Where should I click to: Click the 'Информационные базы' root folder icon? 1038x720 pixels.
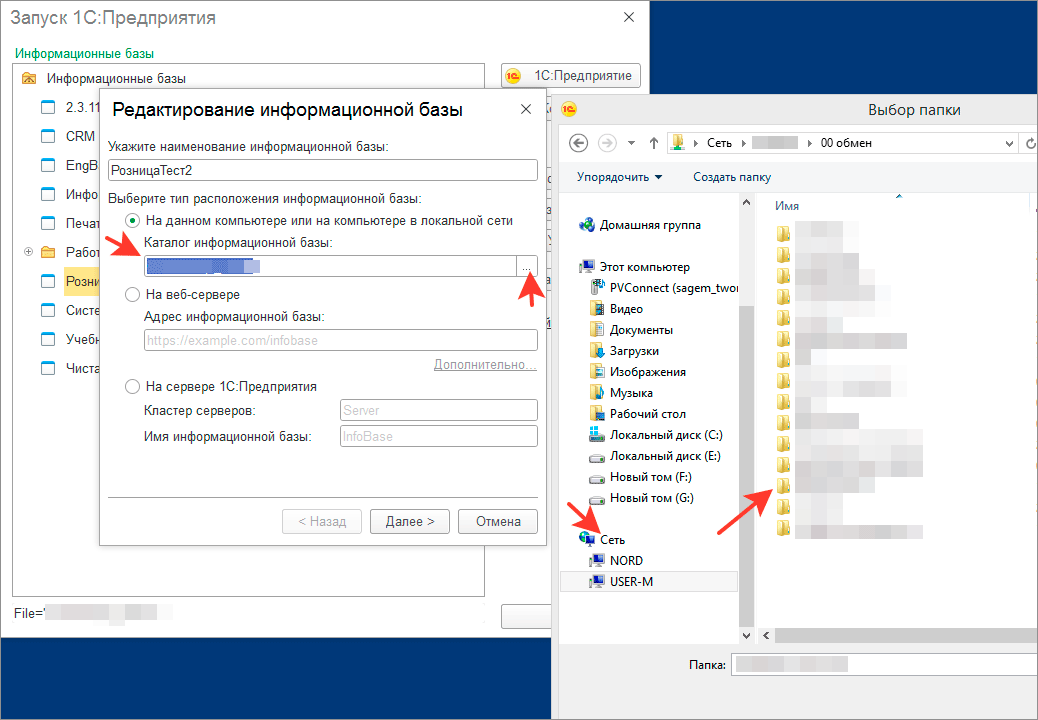click(29, 78)
